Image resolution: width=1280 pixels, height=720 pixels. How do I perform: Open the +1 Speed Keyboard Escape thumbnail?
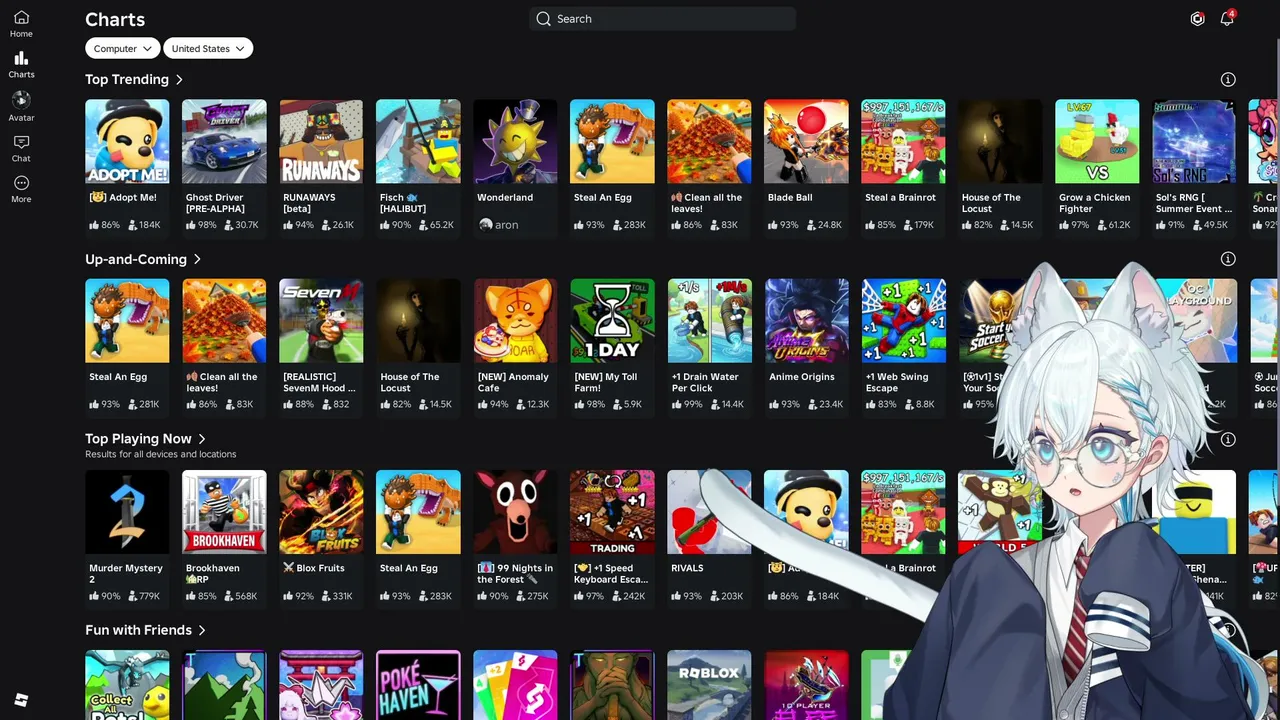[x=612, y=512]
